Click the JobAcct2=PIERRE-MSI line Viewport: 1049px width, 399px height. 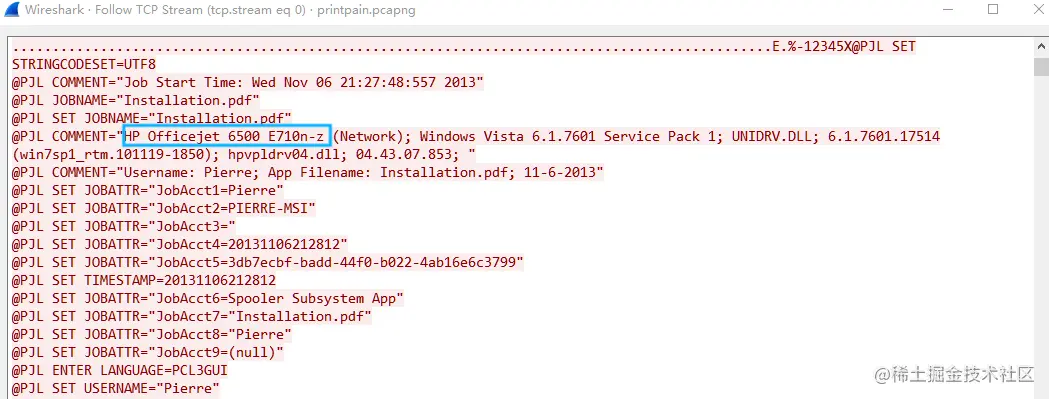coord(164,209)
